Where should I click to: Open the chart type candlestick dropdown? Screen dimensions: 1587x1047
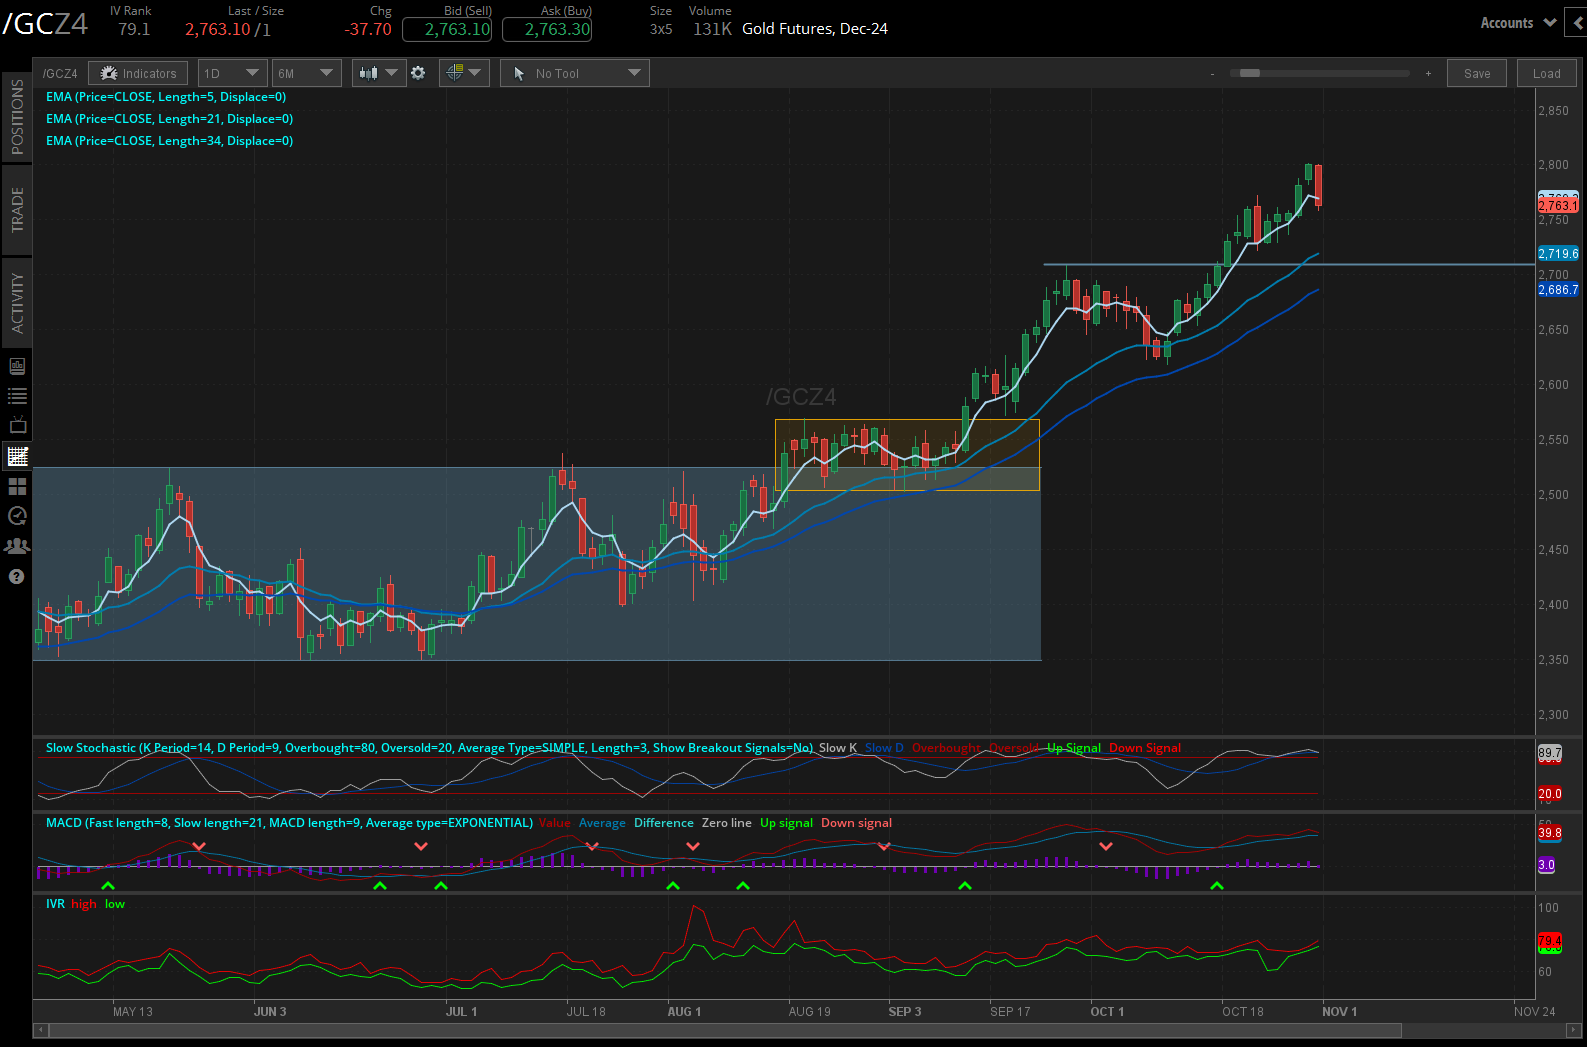click(379, 73)
